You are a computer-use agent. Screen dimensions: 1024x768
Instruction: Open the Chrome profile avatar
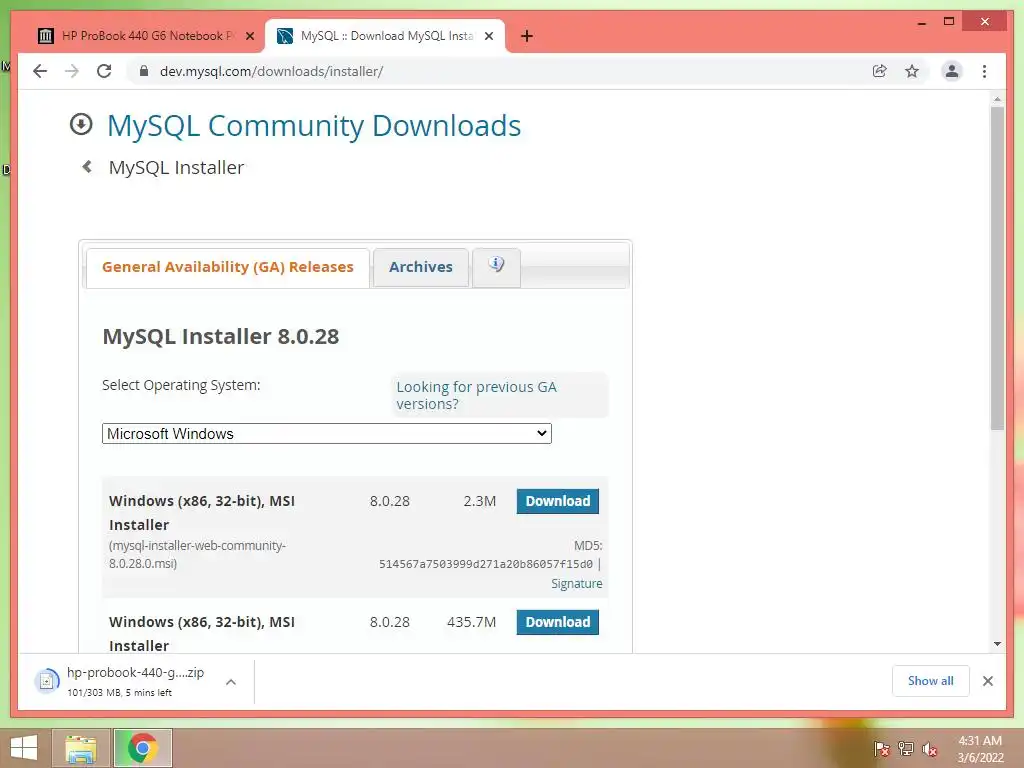click(x=952, y=71)
